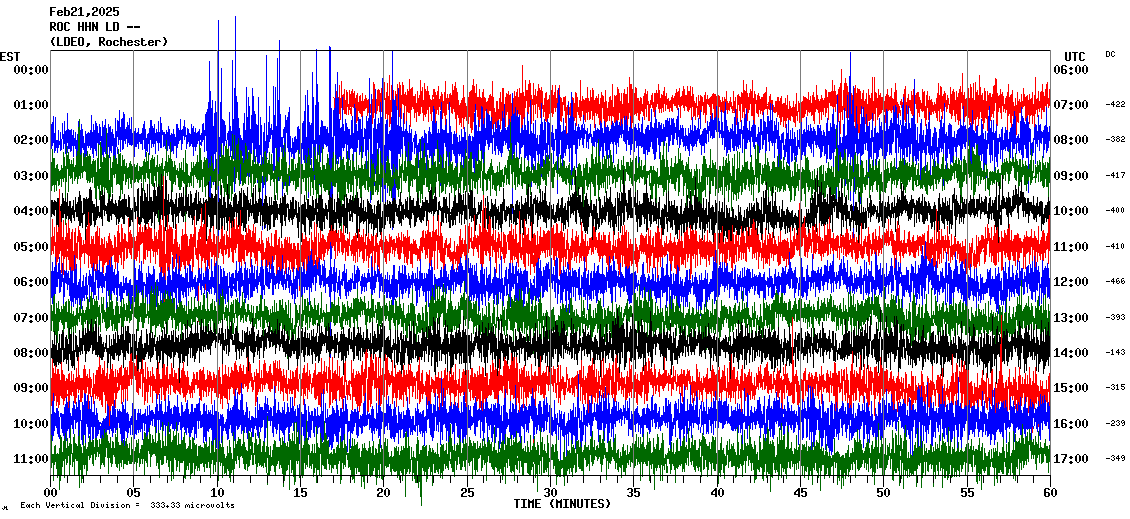1130x519 pixels.
Task: Select the 17:00 UTC row label
Action: [x=1071, y=459]
